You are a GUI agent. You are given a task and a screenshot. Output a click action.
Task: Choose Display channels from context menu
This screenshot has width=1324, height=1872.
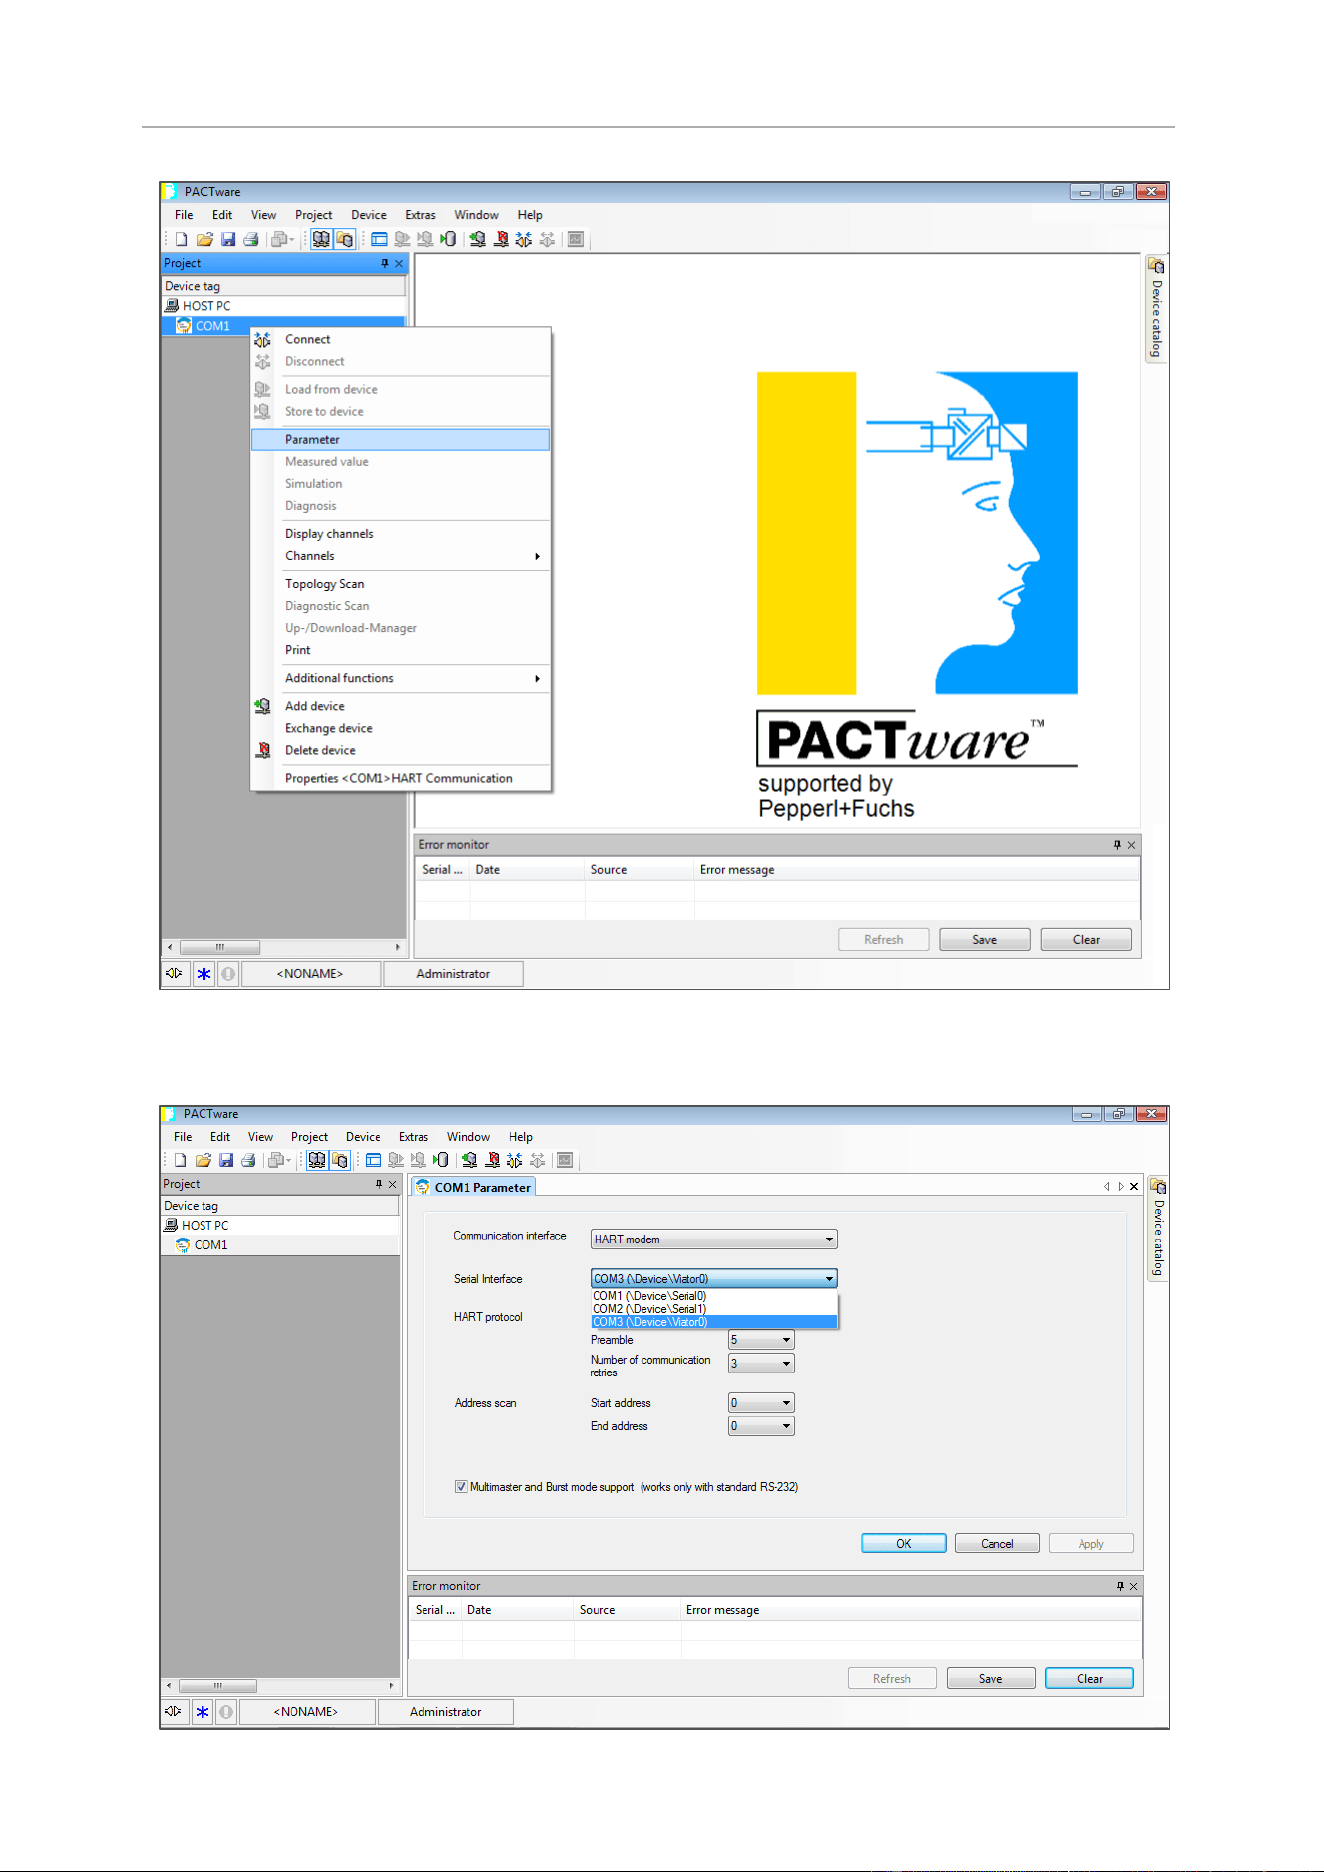tap(400, 534)
